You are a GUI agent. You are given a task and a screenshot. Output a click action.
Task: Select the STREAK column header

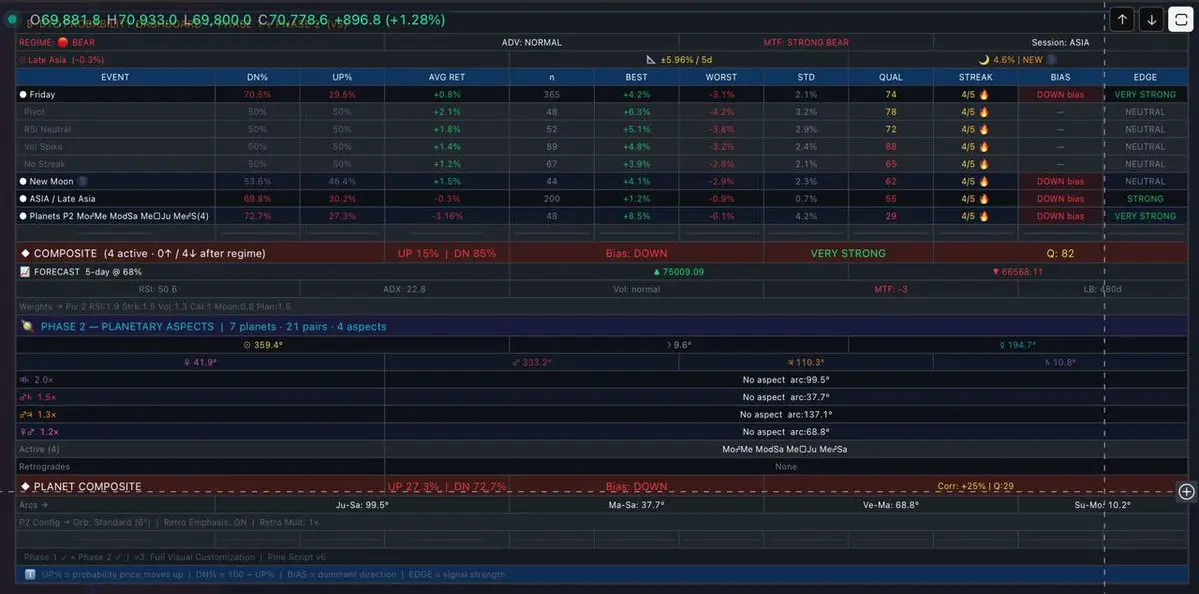(x=976, y=77)
